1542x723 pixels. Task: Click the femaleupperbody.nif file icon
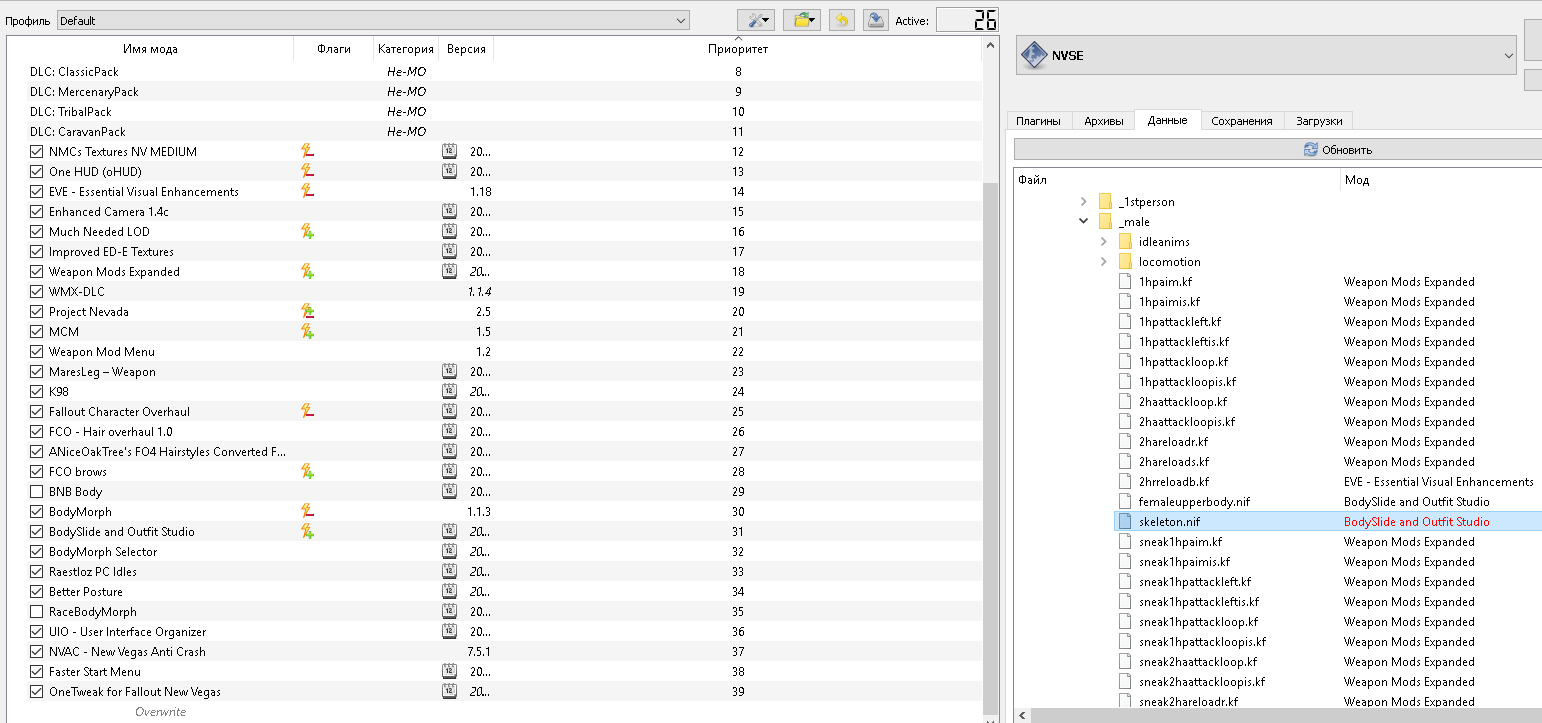coord(1125,502)
